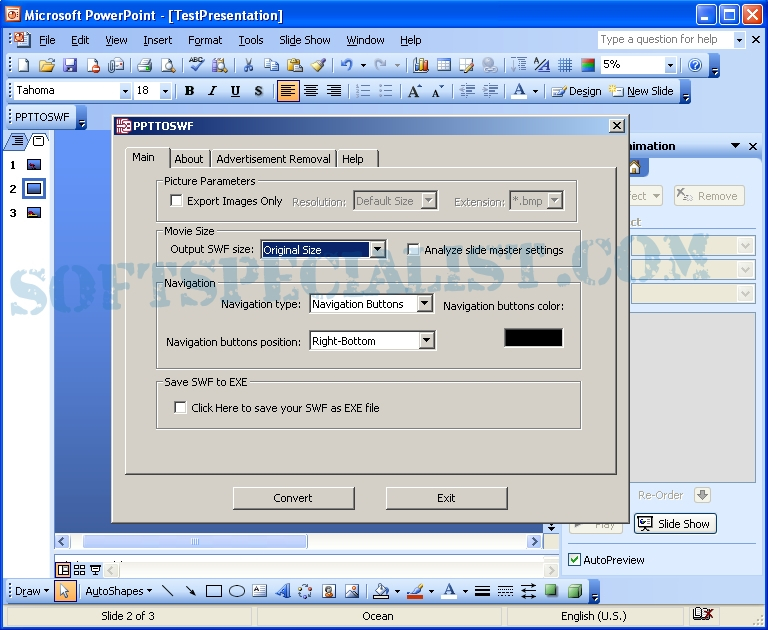The width and height of the screenshot is (768, 630).
Task: Open the Format menu
Action: [205, 40]
